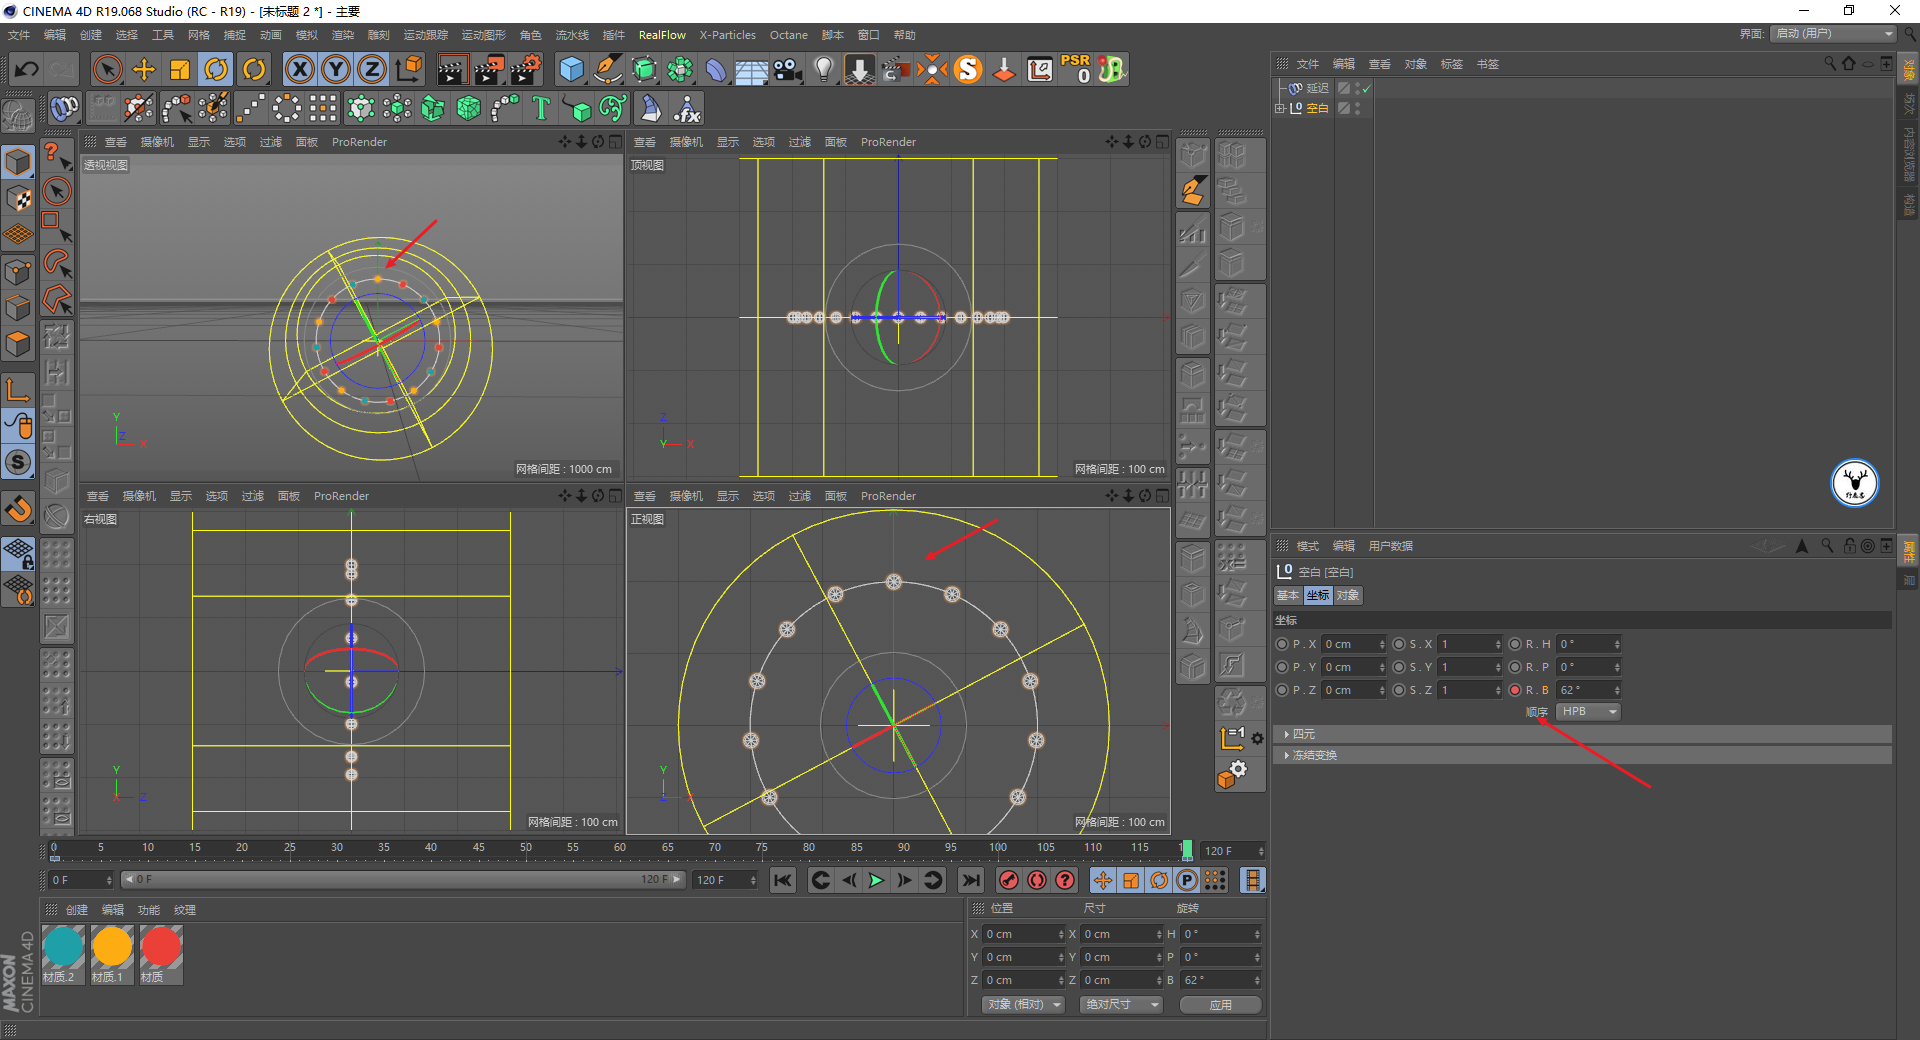The height and width of the screenshot is (1040, 1920).
Task: Click the 应用 apply button
Action: tap(1220, 1005)
